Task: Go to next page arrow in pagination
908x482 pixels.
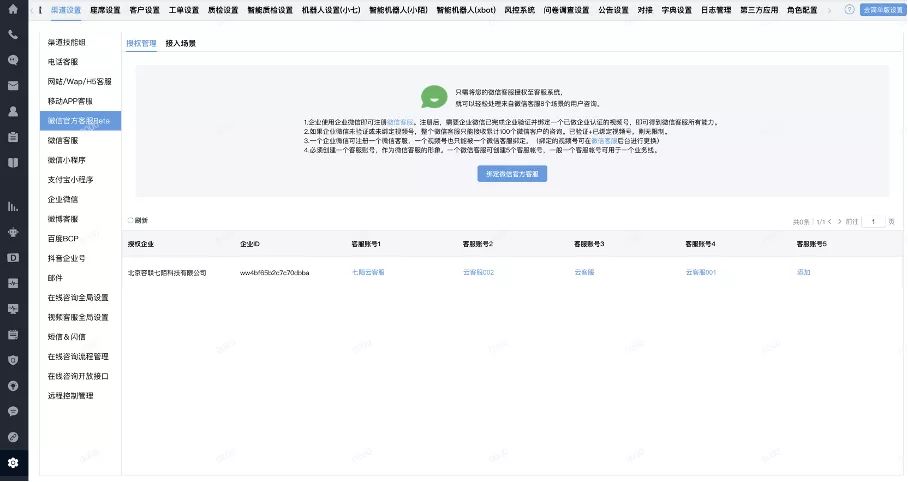Action: coord(839,221)
